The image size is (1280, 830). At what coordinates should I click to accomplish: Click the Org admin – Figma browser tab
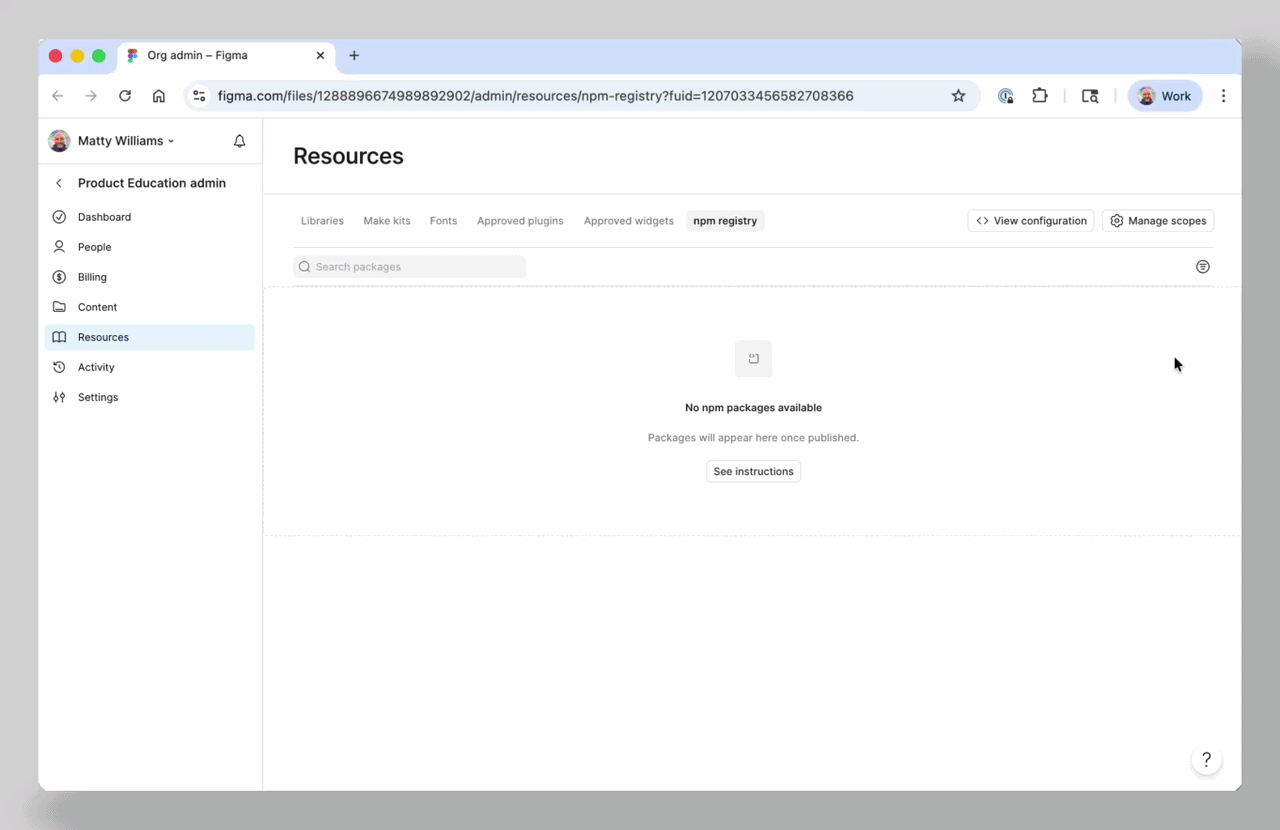pyautogui.click(x=228, y=56)
